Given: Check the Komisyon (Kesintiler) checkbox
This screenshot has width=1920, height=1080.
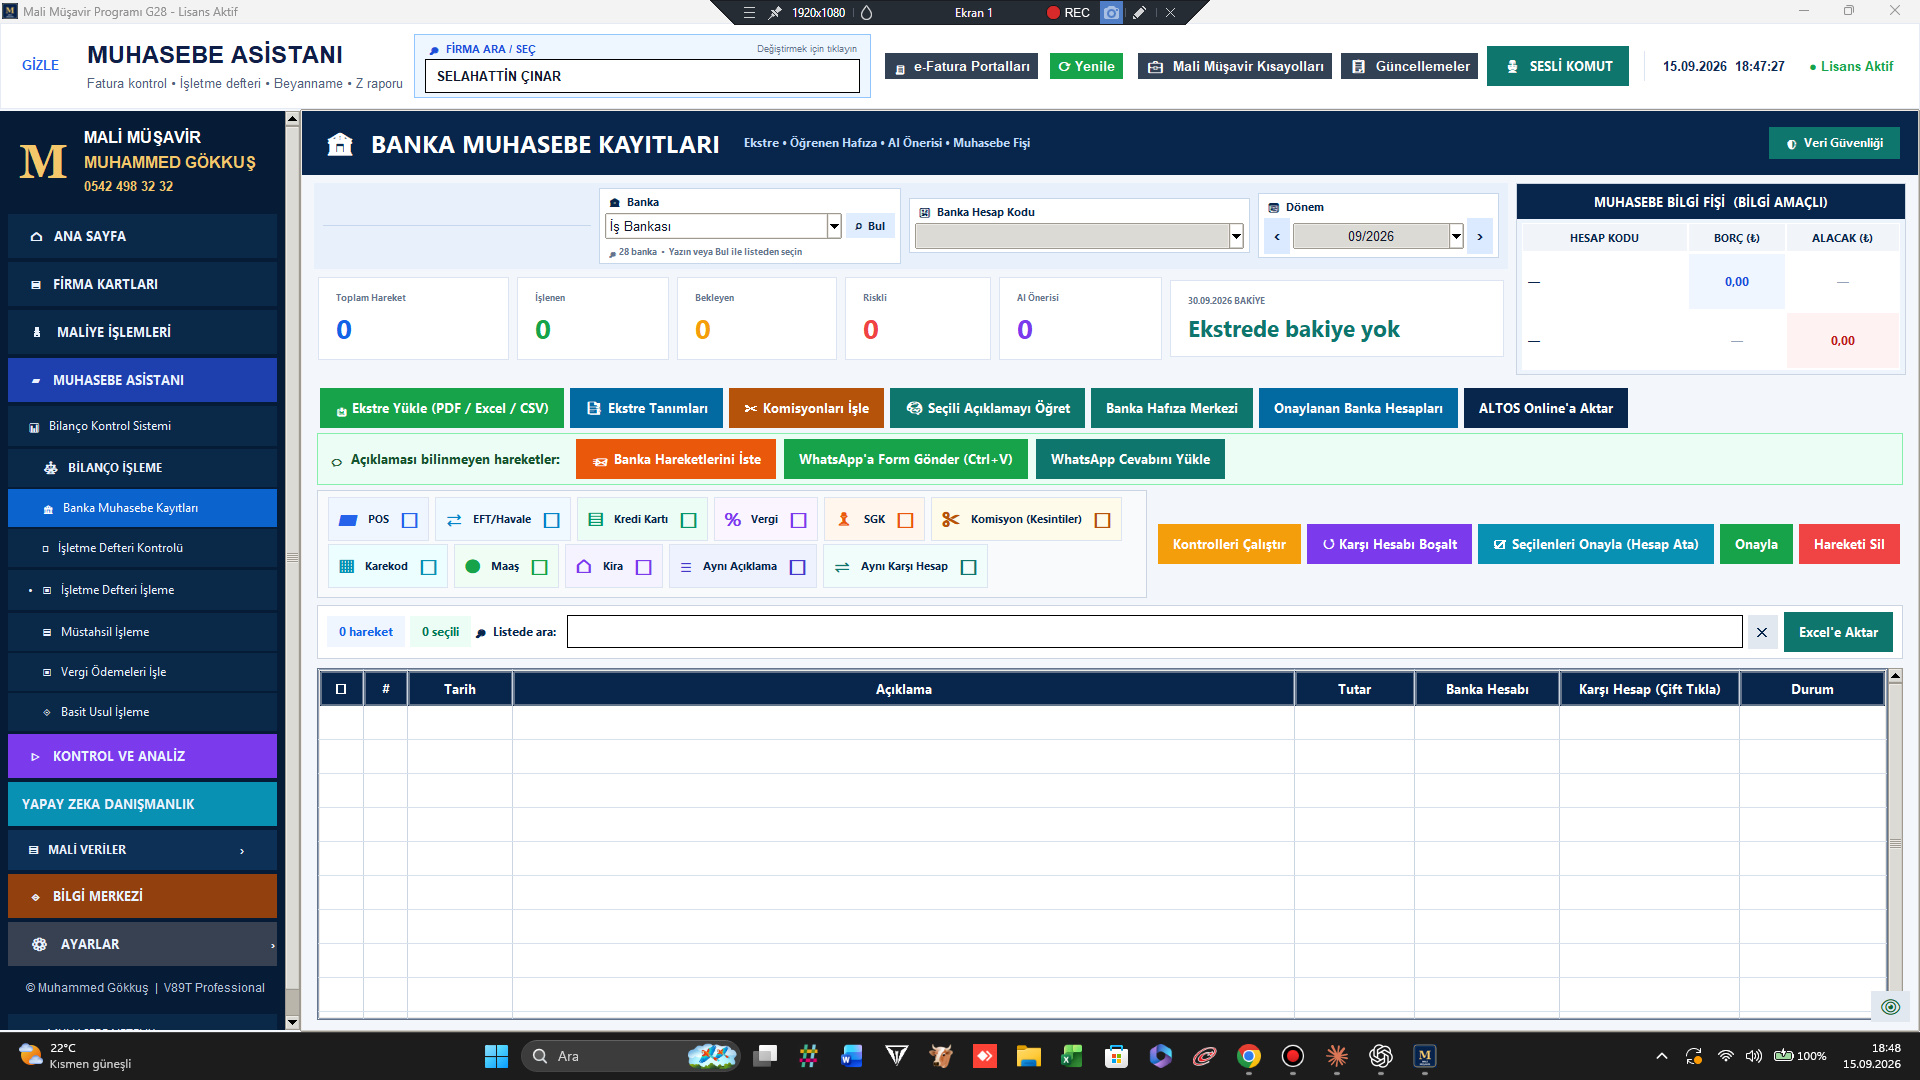Looking at the screenshot, I should point(1102,520).
